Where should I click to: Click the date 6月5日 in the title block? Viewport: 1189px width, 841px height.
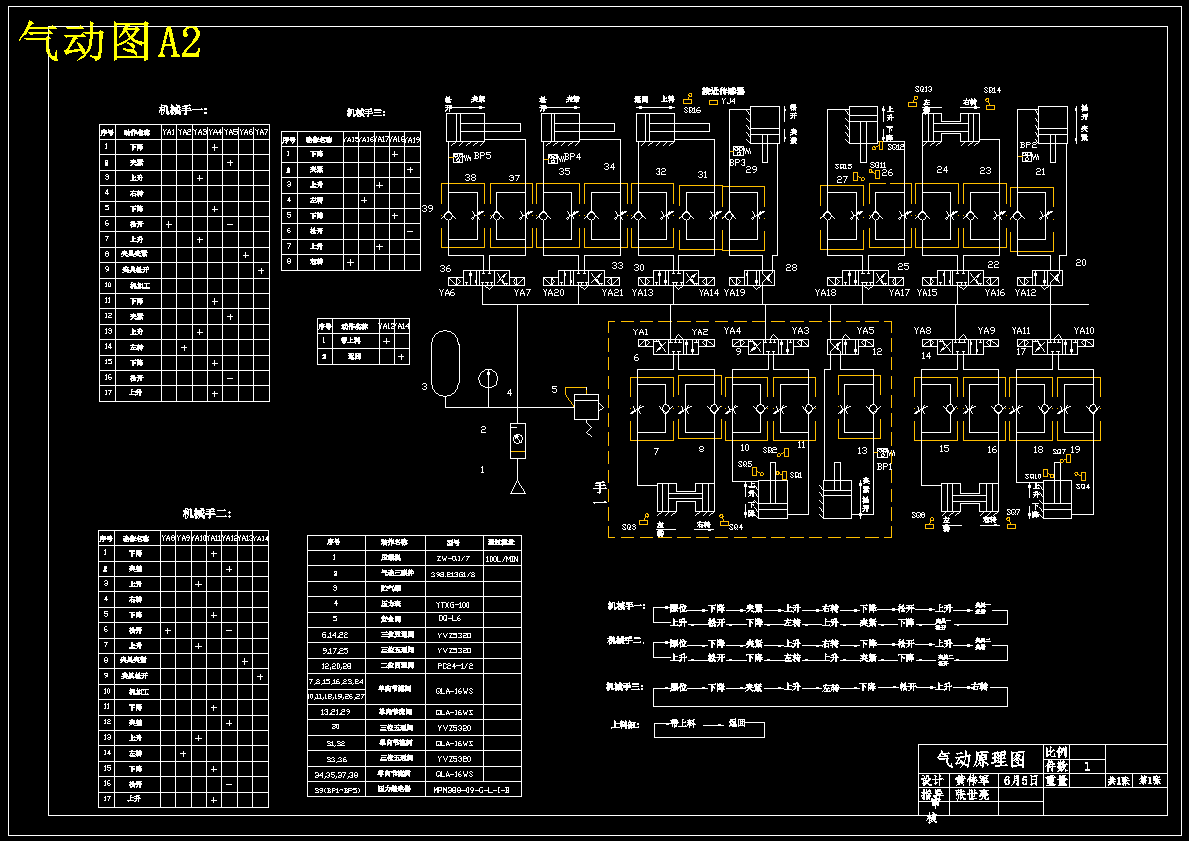coord(1020,780)
